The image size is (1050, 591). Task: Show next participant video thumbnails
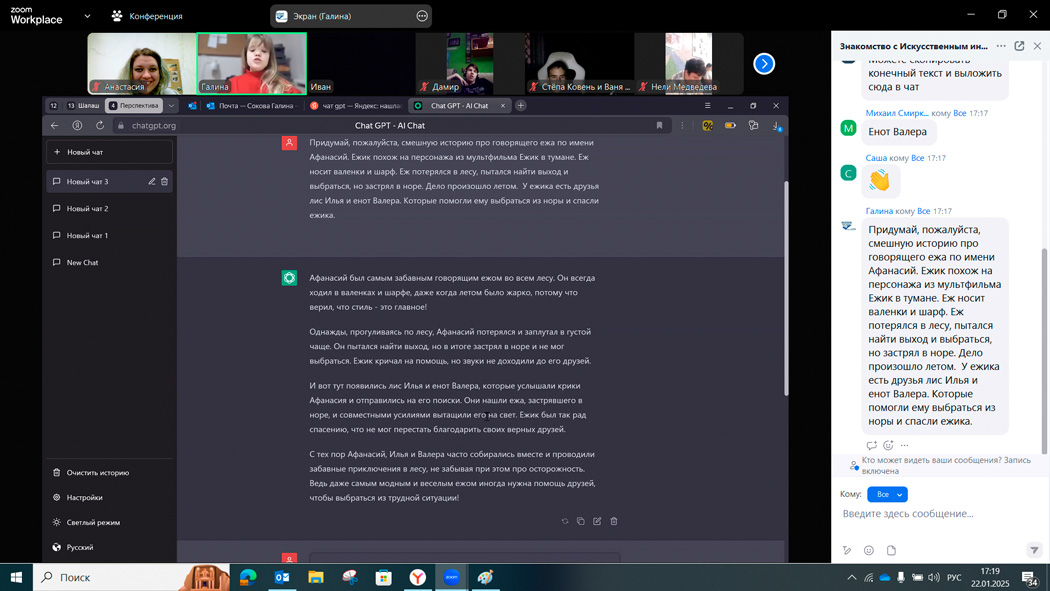tap(764, 64)
